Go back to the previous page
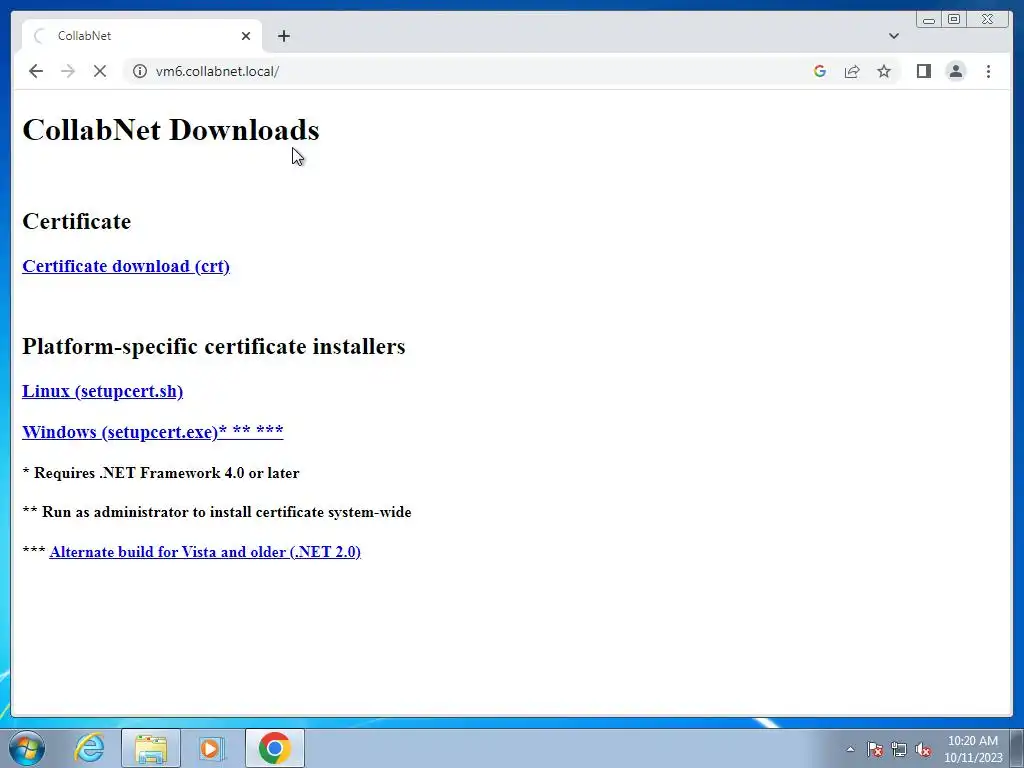The width and height of the screenshot is (1024, 768). pos(36,71)
